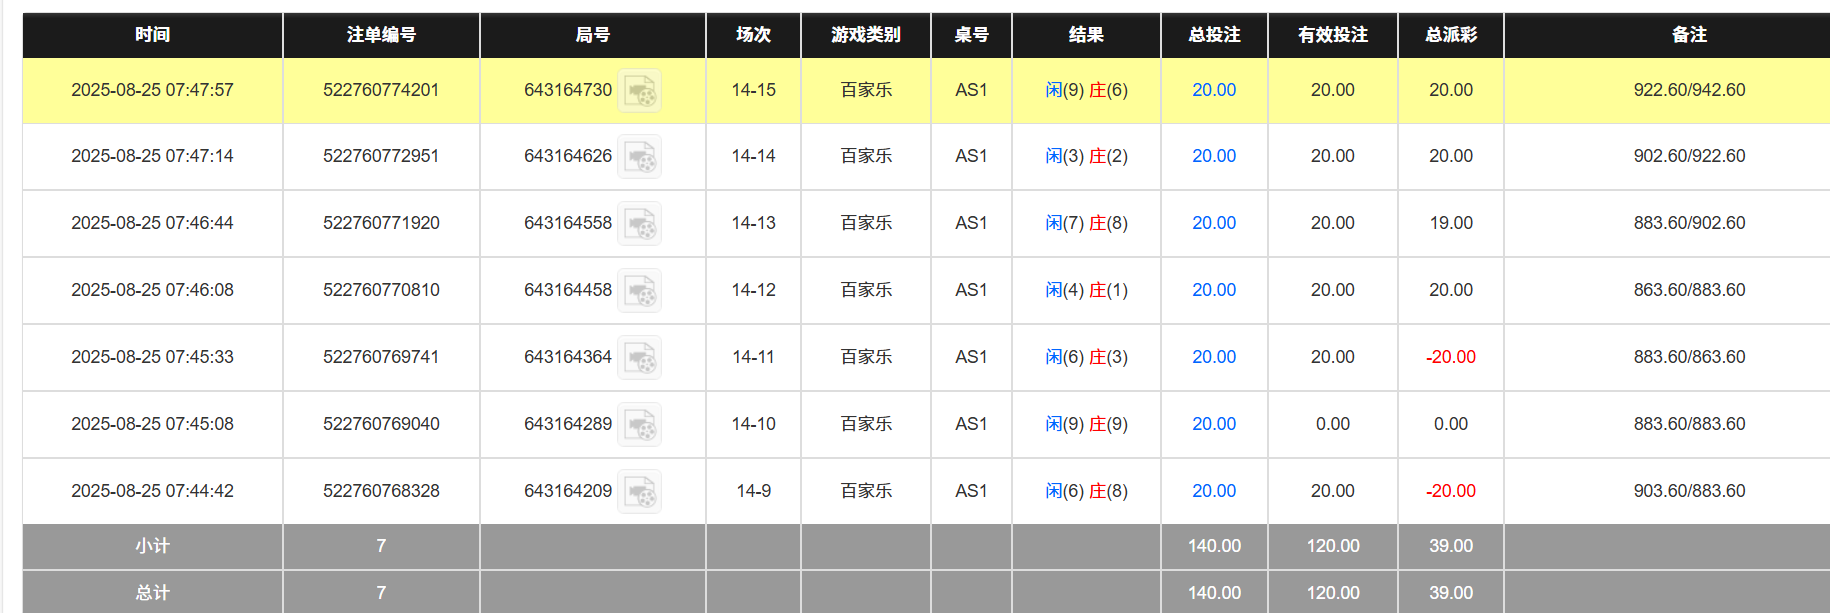Click the 小计 subtotal row
Viewport: 1830px width, 613px height.
151,547
